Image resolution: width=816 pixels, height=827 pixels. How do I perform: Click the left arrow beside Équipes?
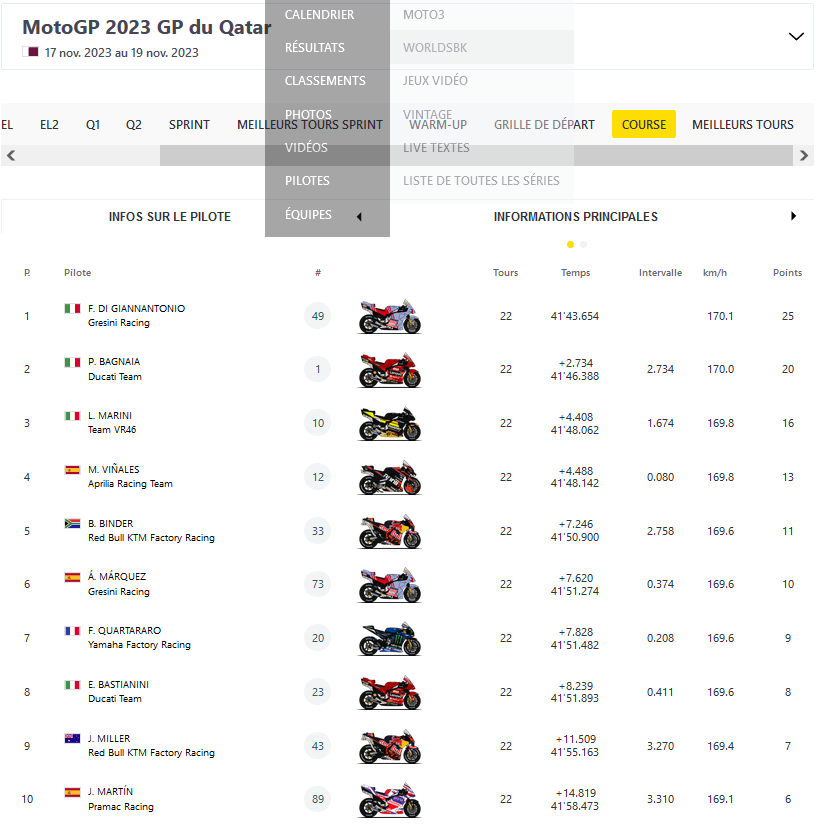(x=359, y=216)
